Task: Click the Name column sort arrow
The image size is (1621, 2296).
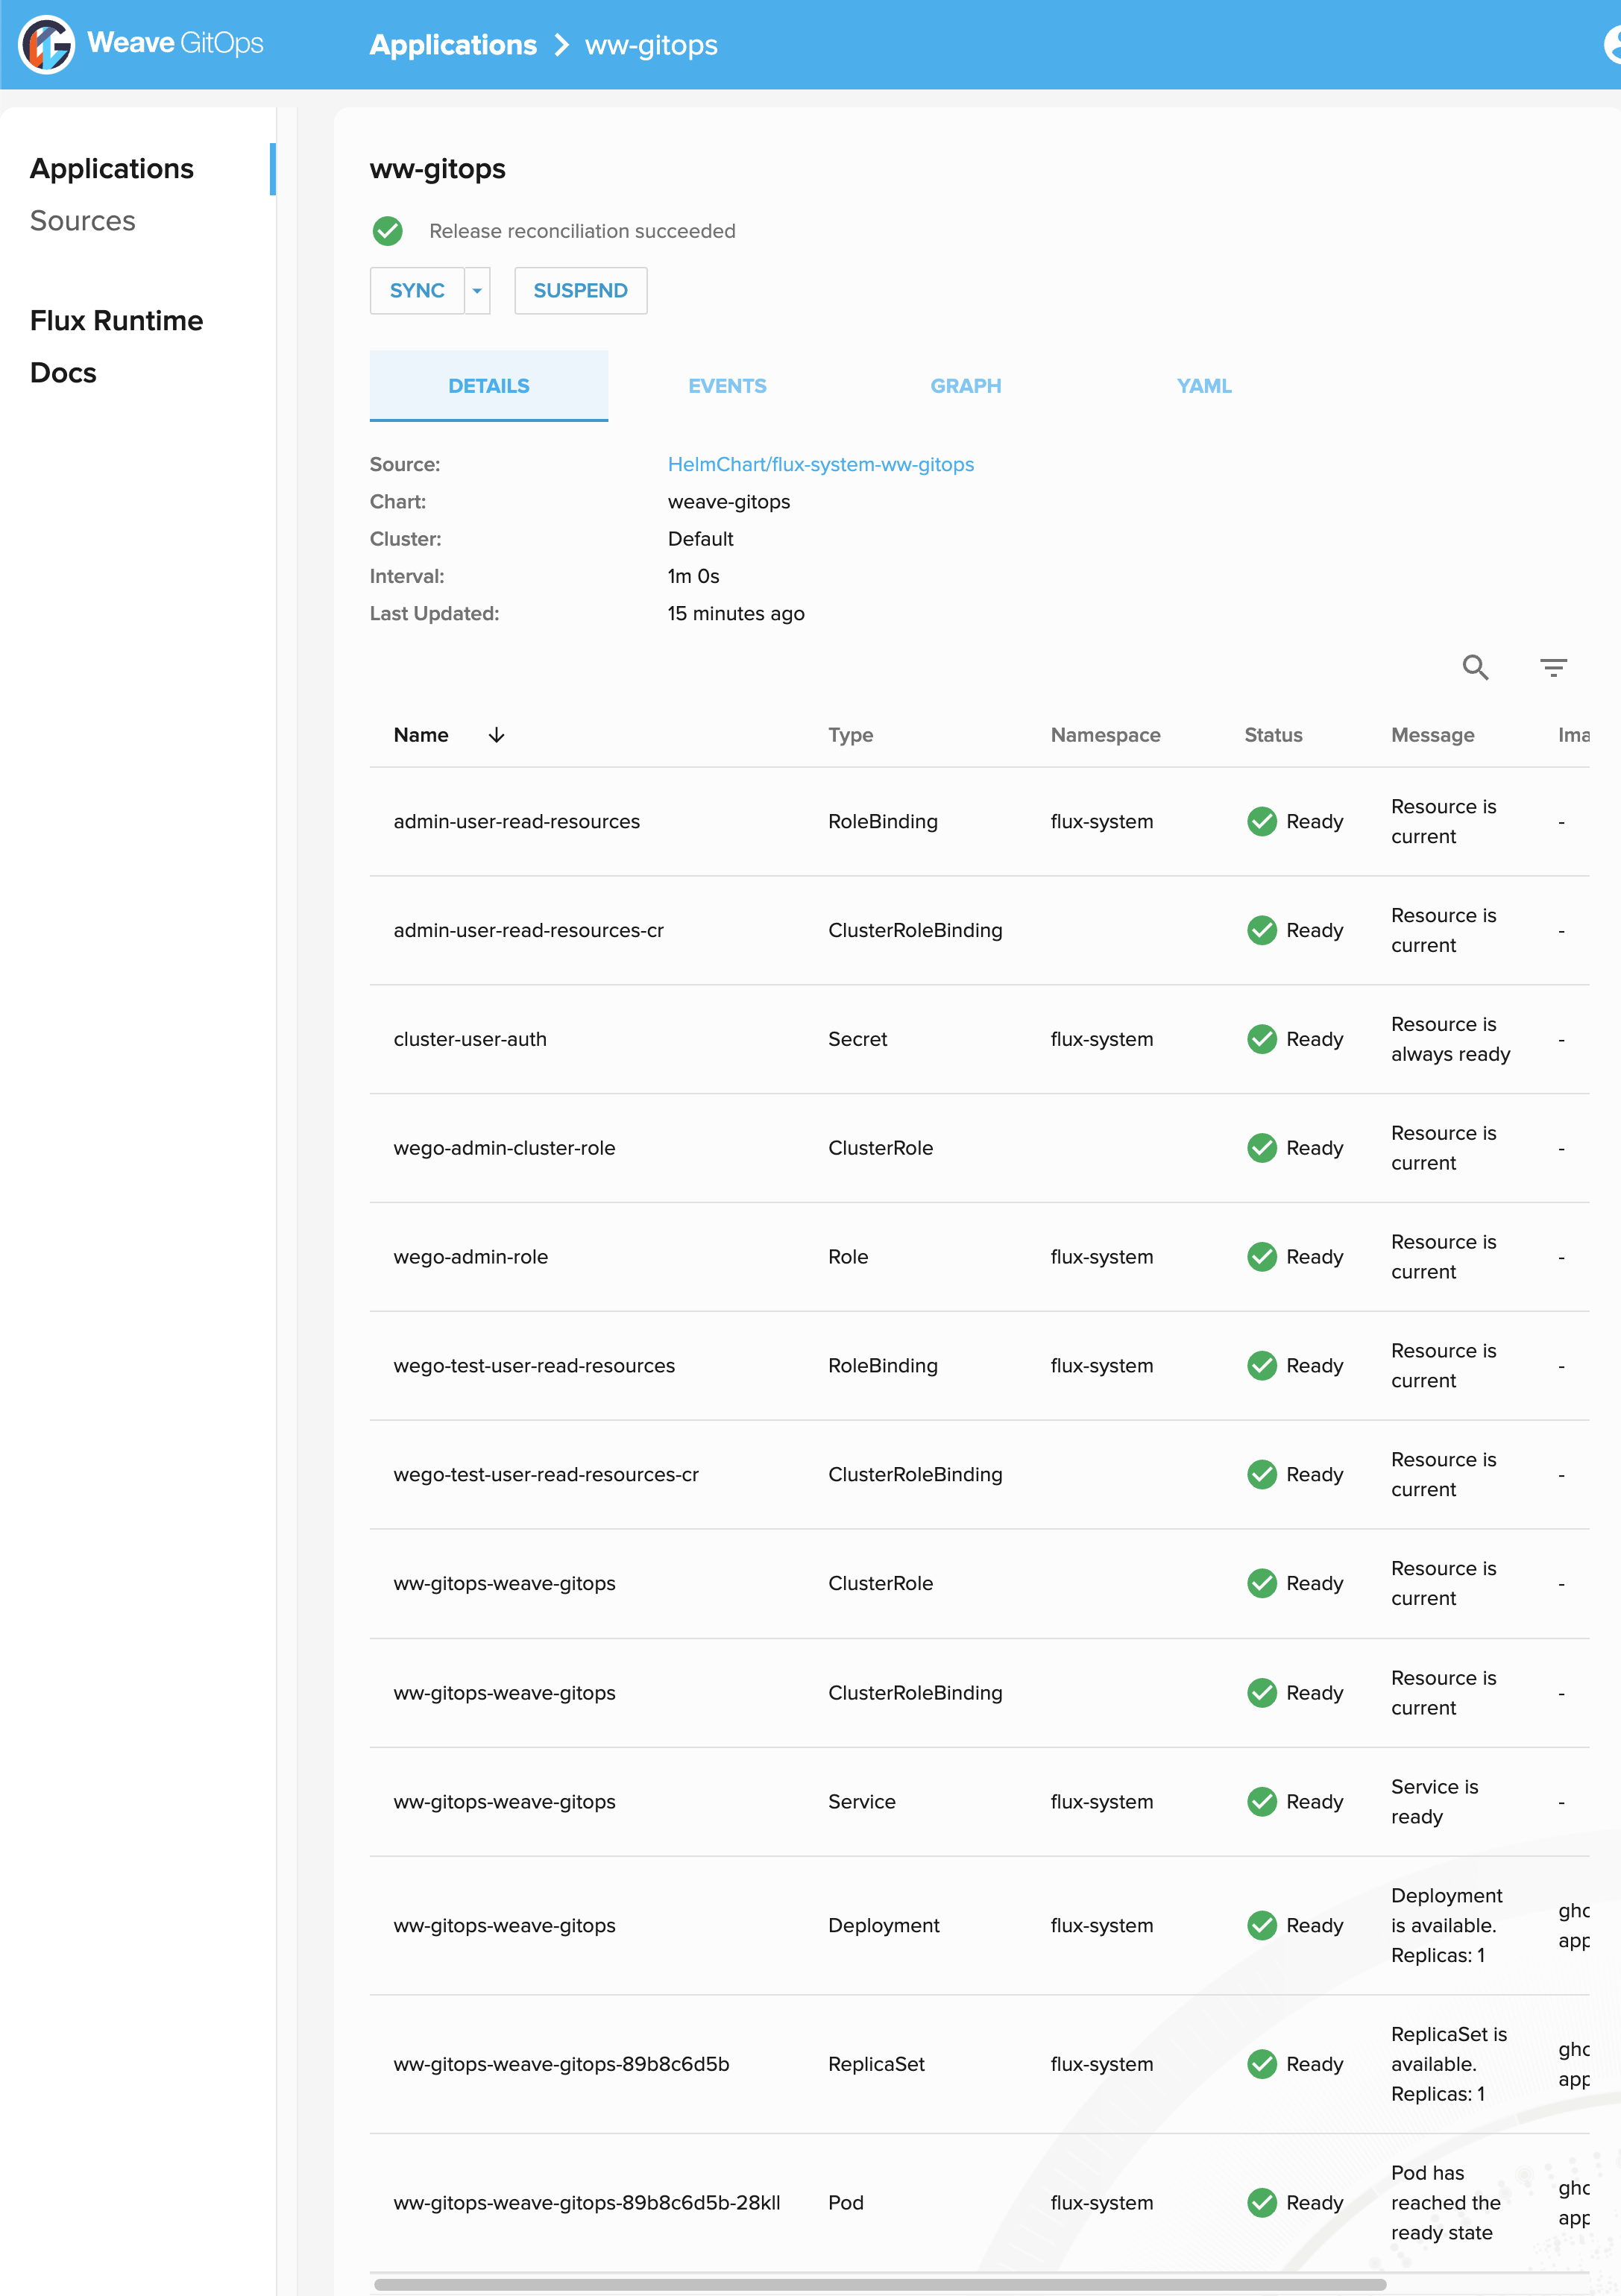Action: [x=496, y=735]
